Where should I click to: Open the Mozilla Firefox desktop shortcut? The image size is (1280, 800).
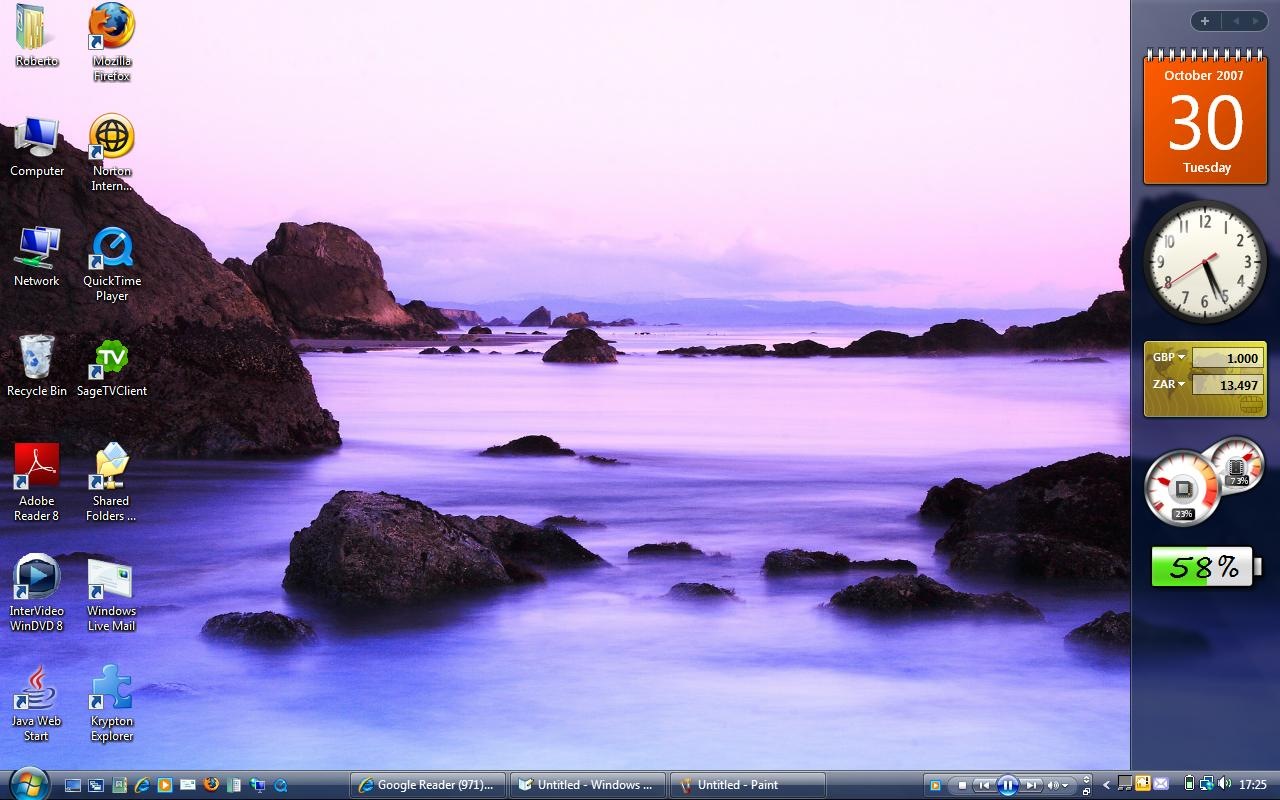pyautogui.click(x=111, y=30)
